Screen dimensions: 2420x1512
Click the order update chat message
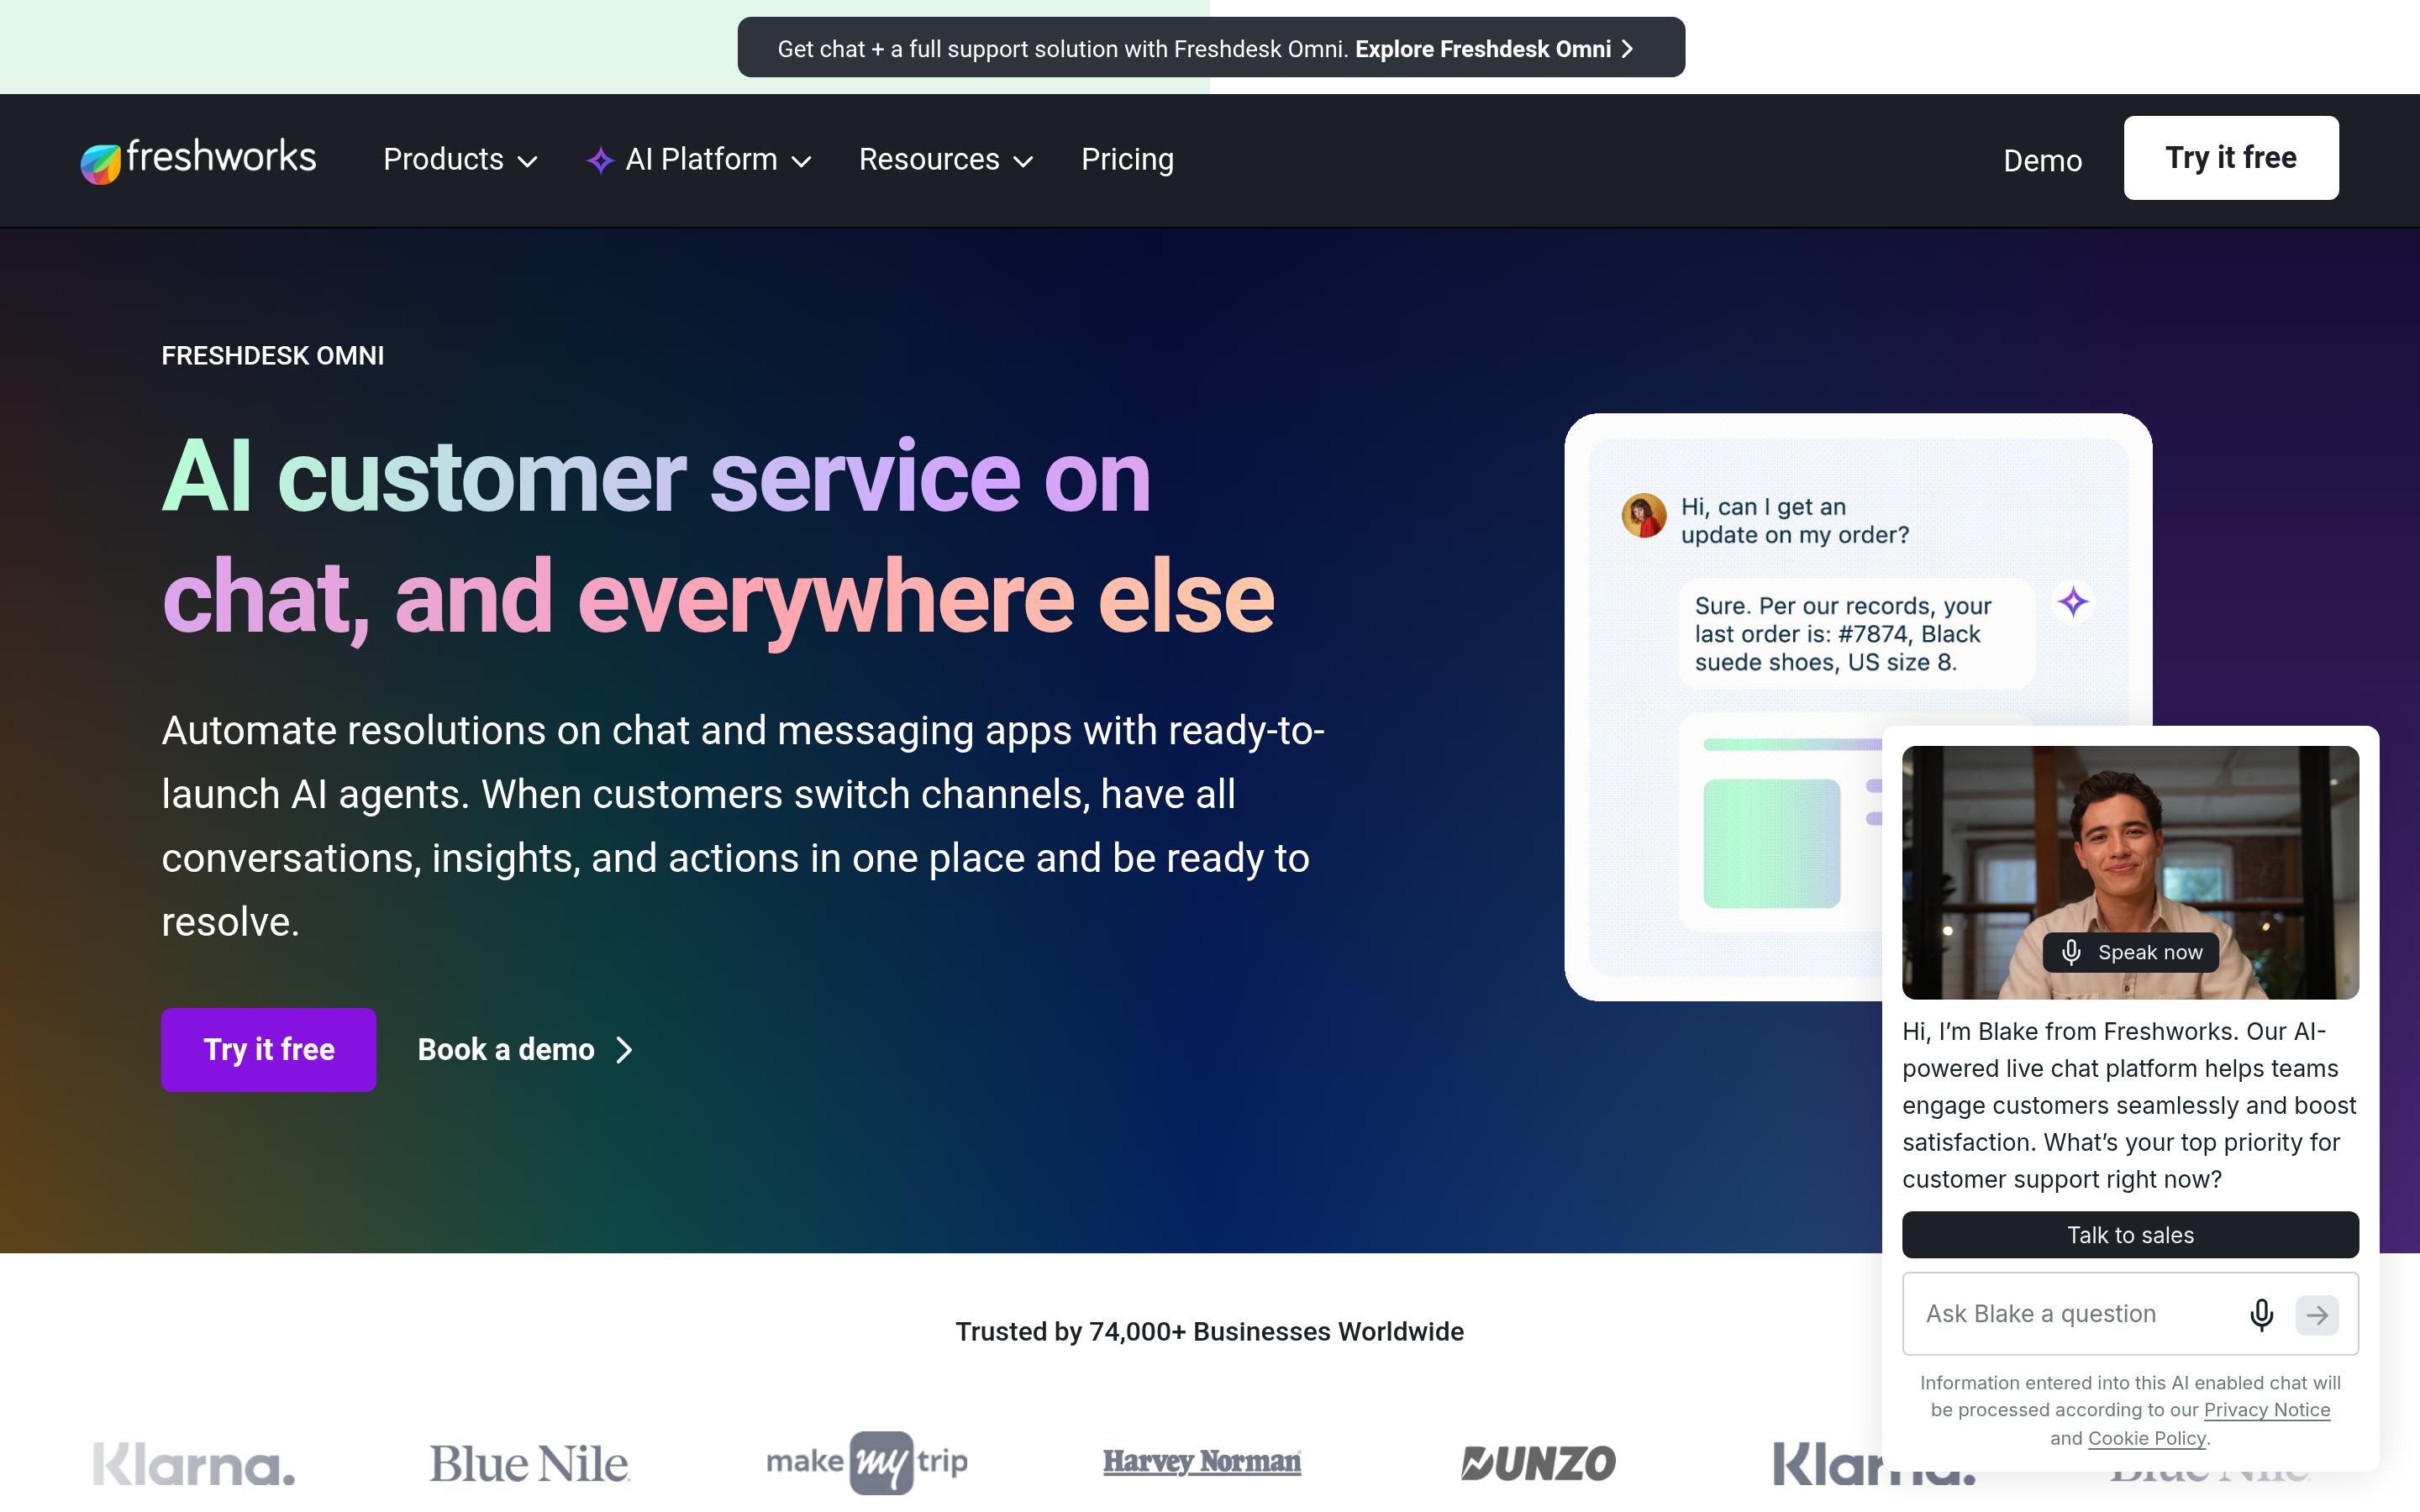click(1795, 521)
